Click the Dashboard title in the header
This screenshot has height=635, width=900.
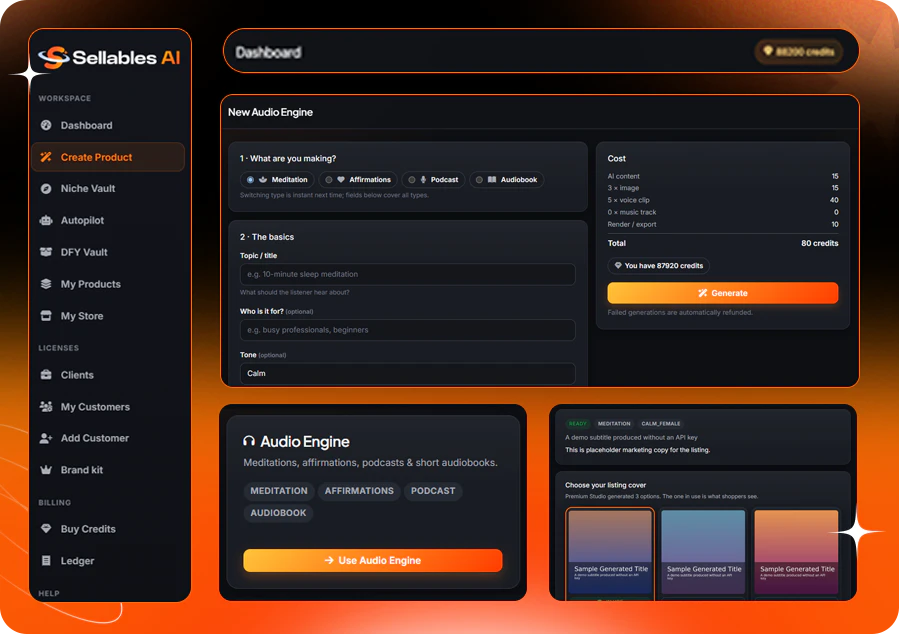coord(269,52)
